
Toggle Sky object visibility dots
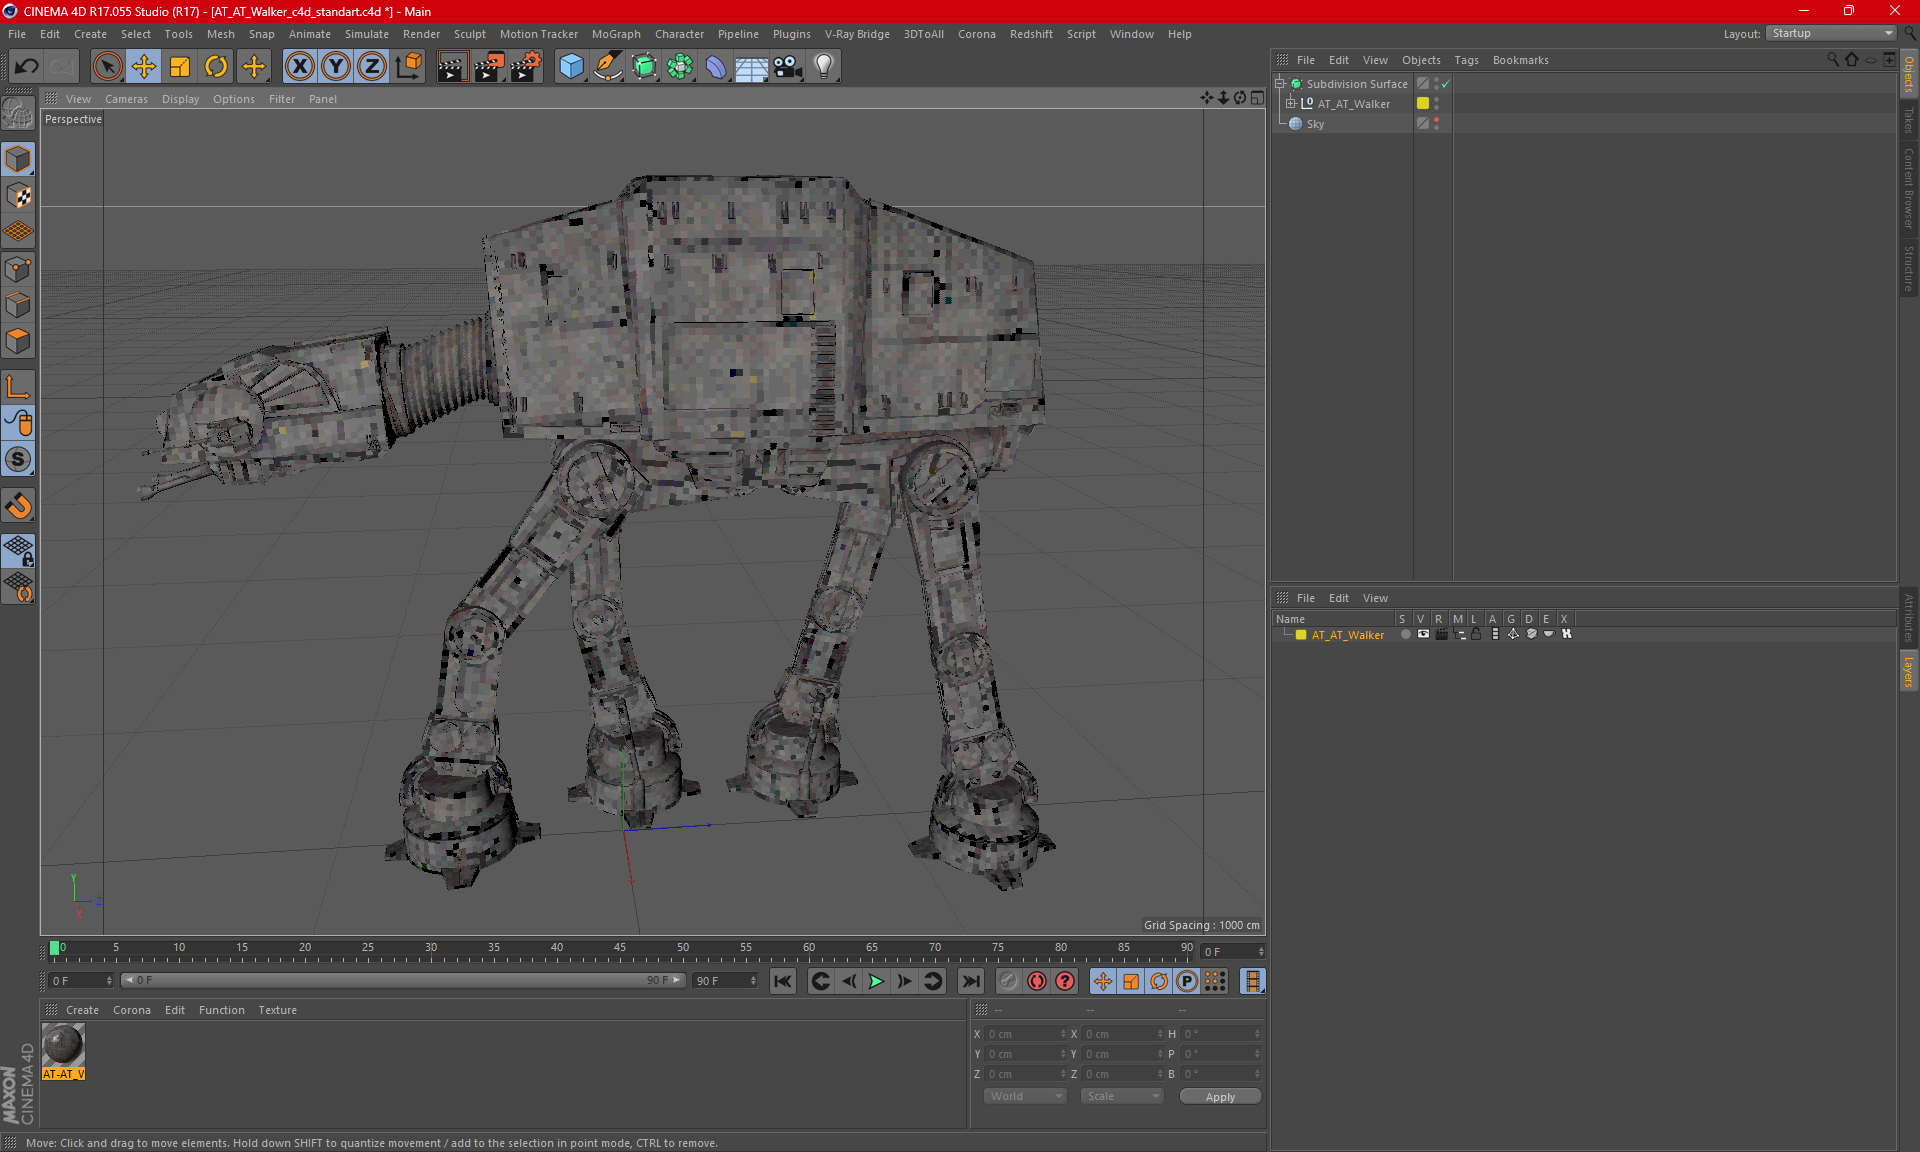click(1437, 123)
